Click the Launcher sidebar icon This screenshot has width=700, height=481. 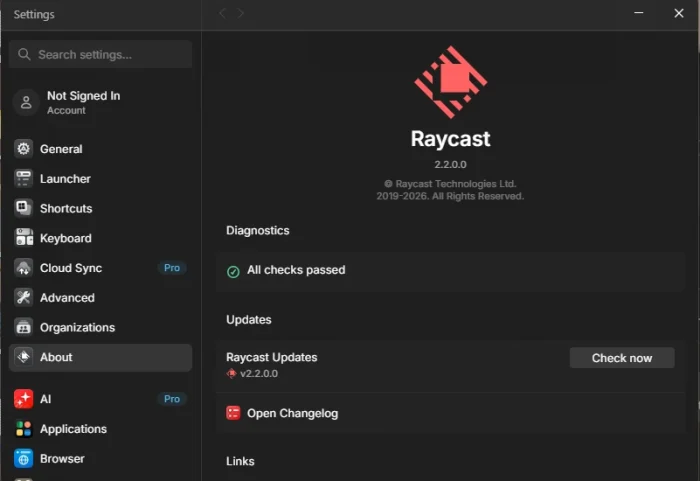[23, 179]
